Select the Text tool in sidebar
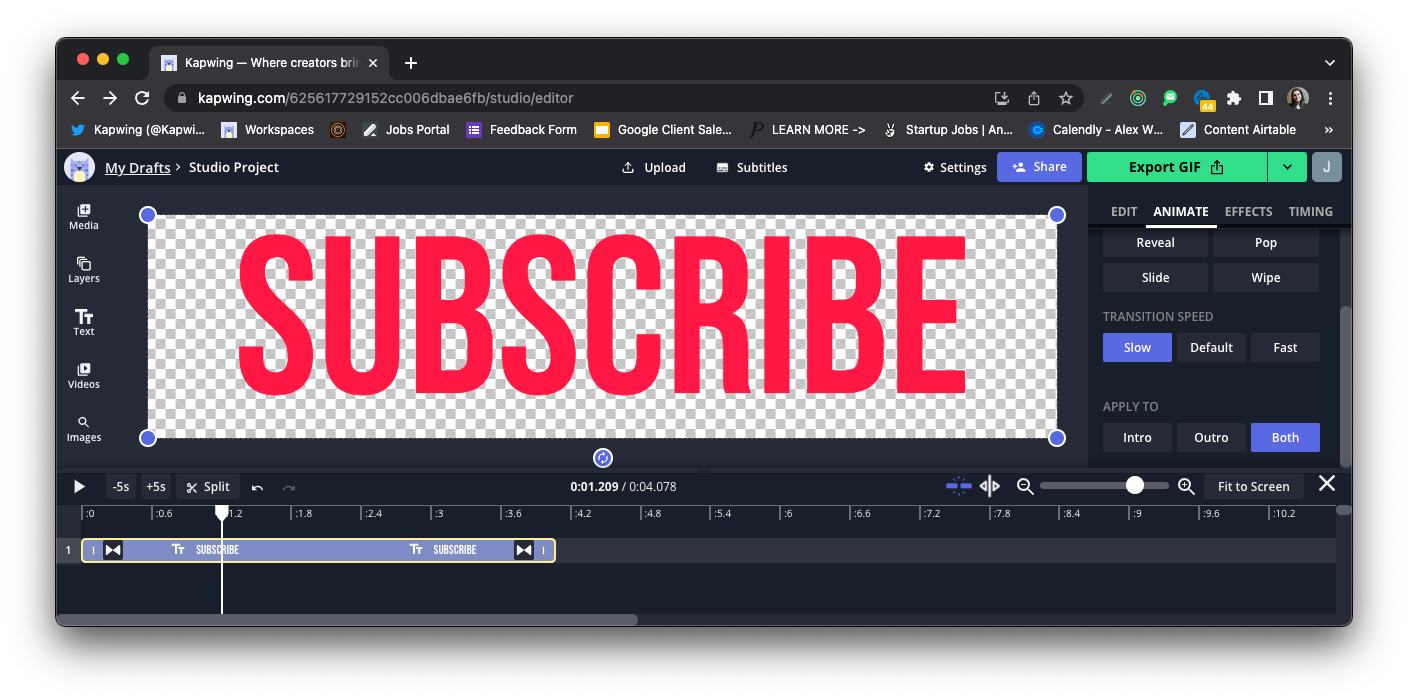1408x700 pixels. coord(84,322)
